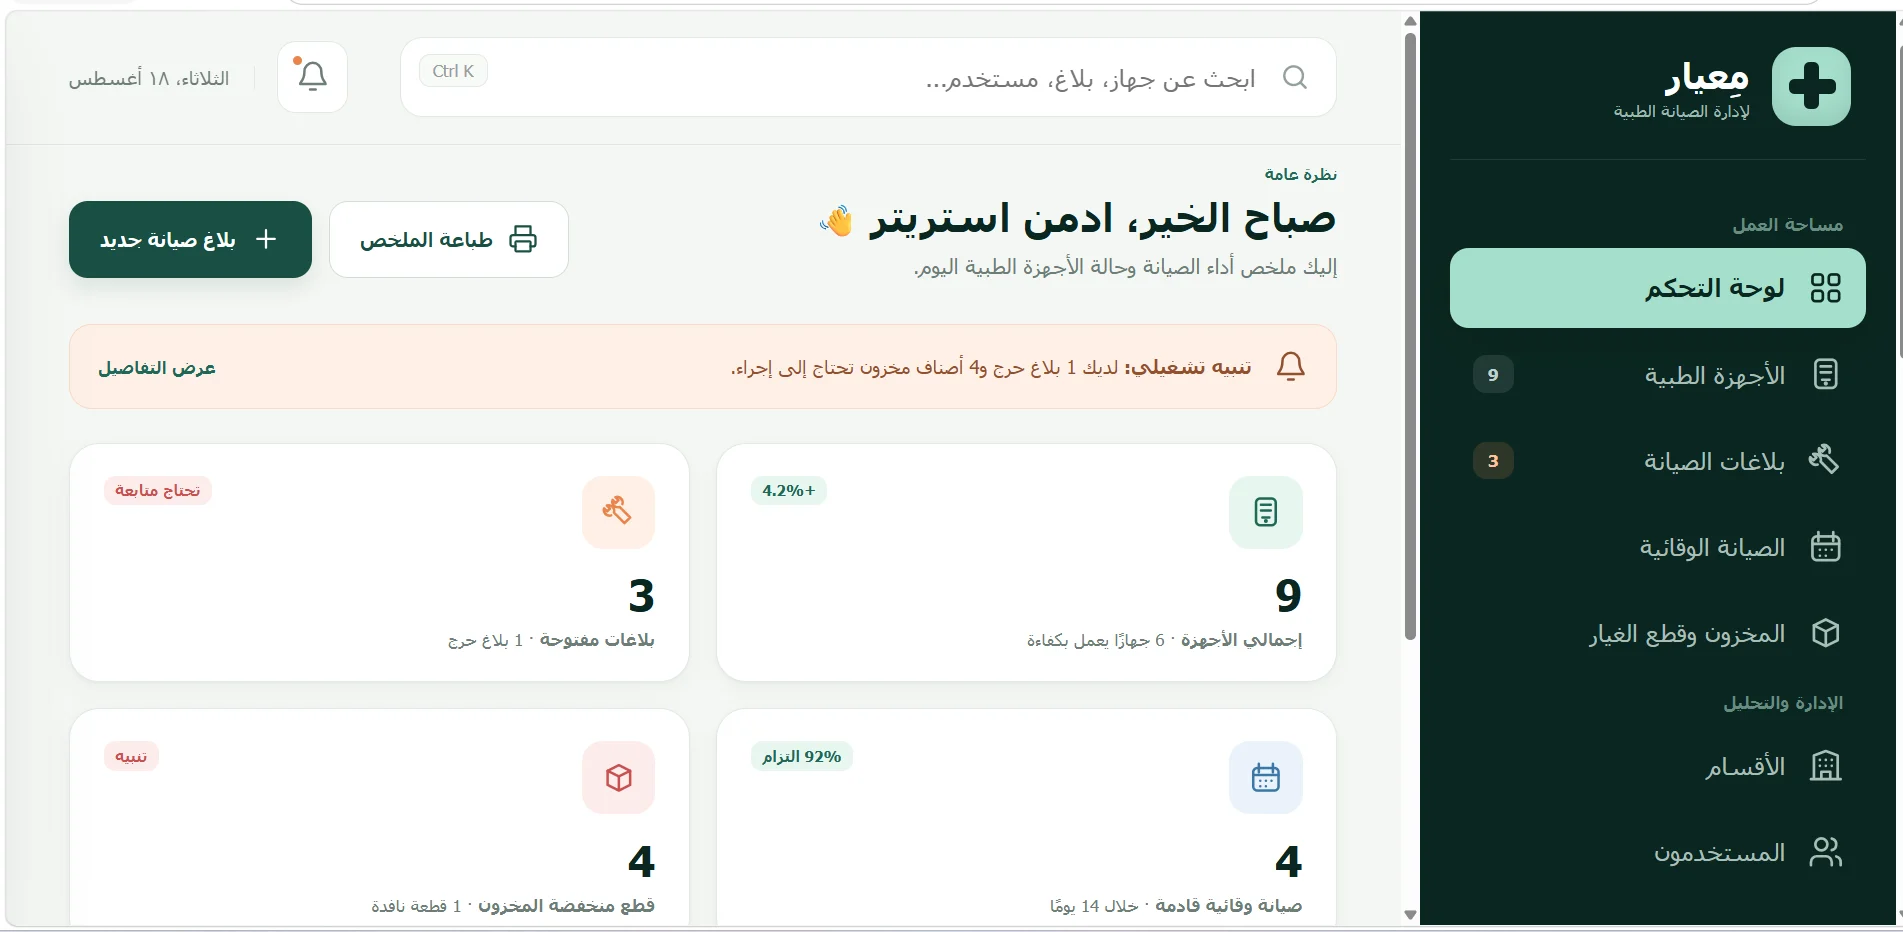Image resolution: width=1903 pixels, height=932 pixels.
Task: Open عرض التفاصيل in the alert banner
Action: point(157,368)
